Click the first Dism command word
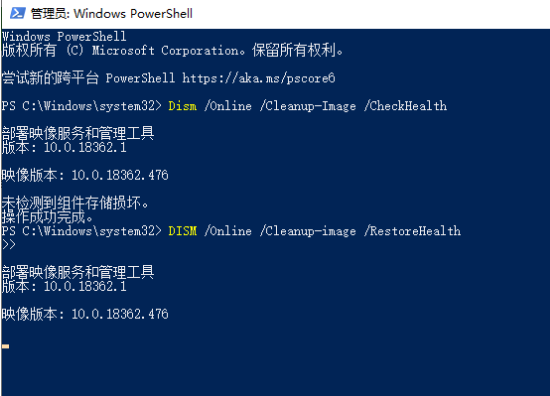 pos(182,106)
